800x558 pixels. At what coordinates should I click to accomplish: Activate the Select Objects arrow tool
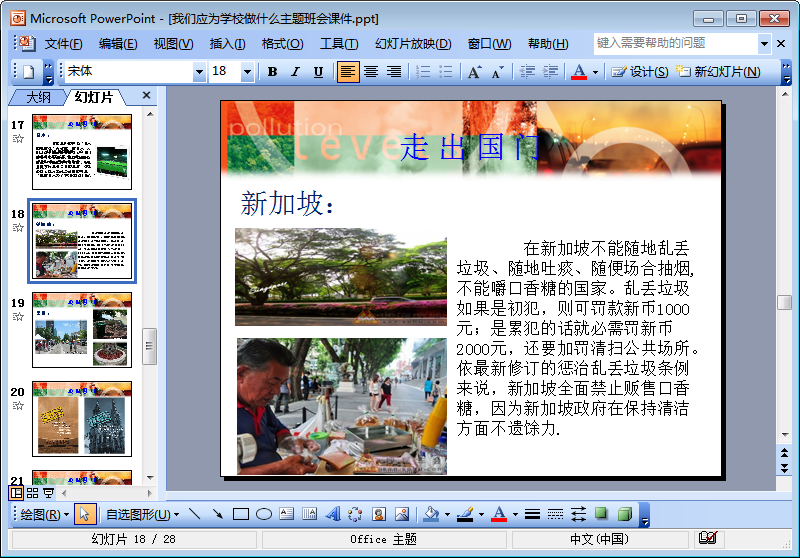[x=85, y=514]
